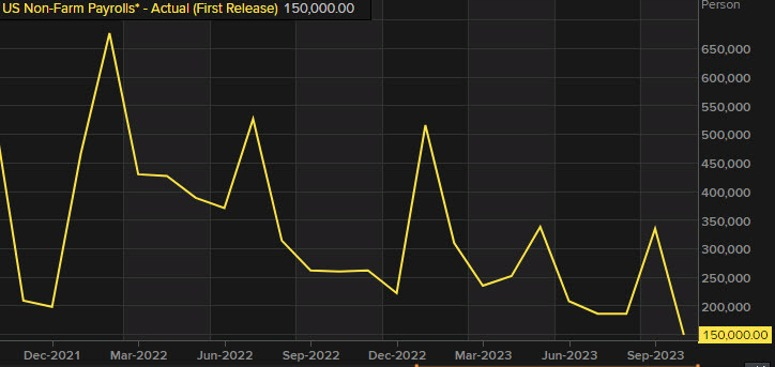Click the Person unit label above the axis

(x=721, y=5)
